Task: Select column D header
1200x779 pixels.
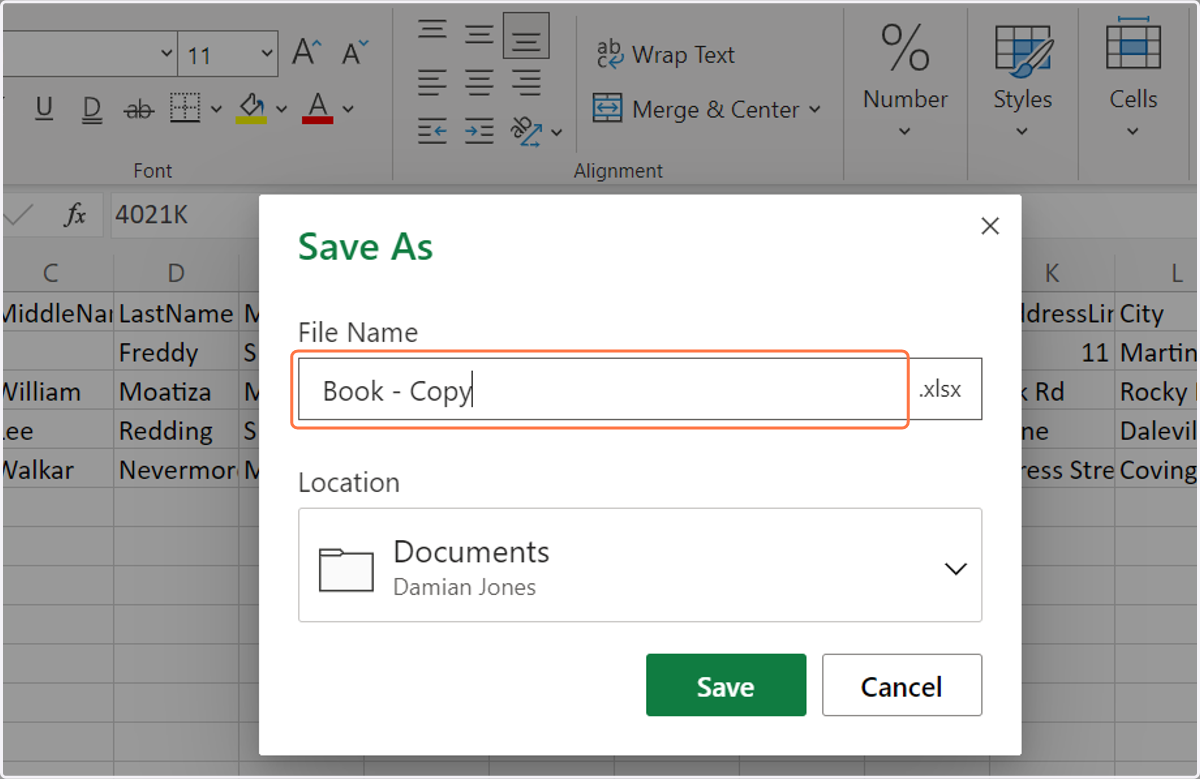Action: 176,273
